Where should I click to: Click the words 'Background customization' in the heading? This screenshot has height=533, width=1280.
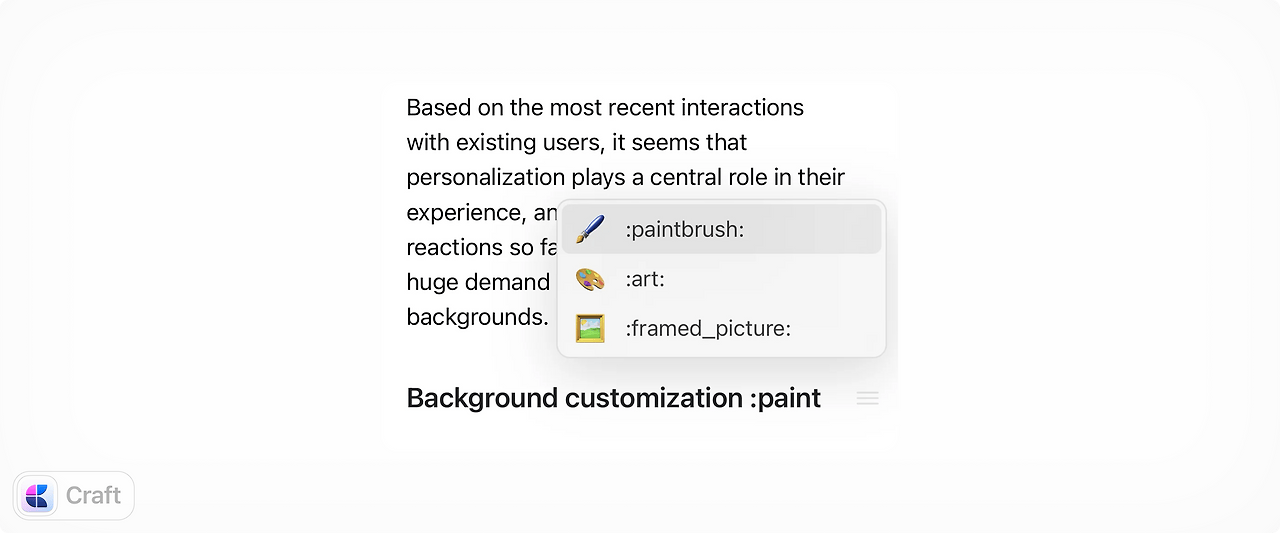tap(575, 398)
